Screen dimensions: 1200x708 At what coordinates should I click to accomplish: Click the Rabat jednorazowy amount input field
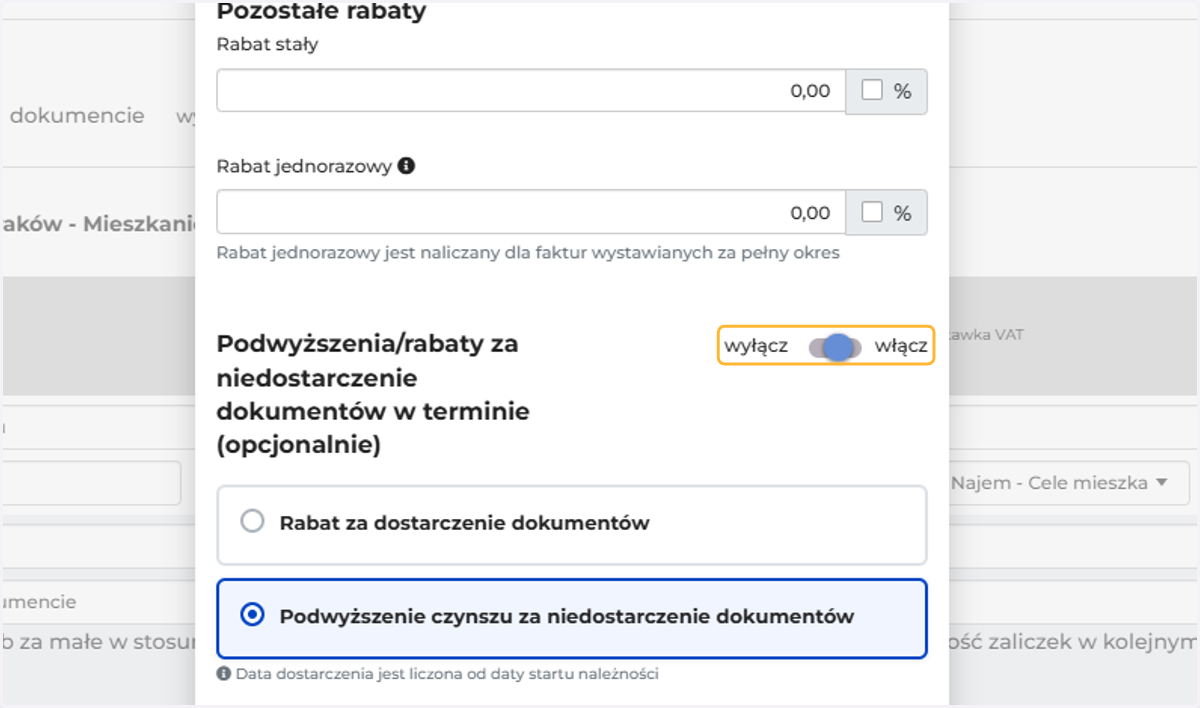[x=531, y=212]
